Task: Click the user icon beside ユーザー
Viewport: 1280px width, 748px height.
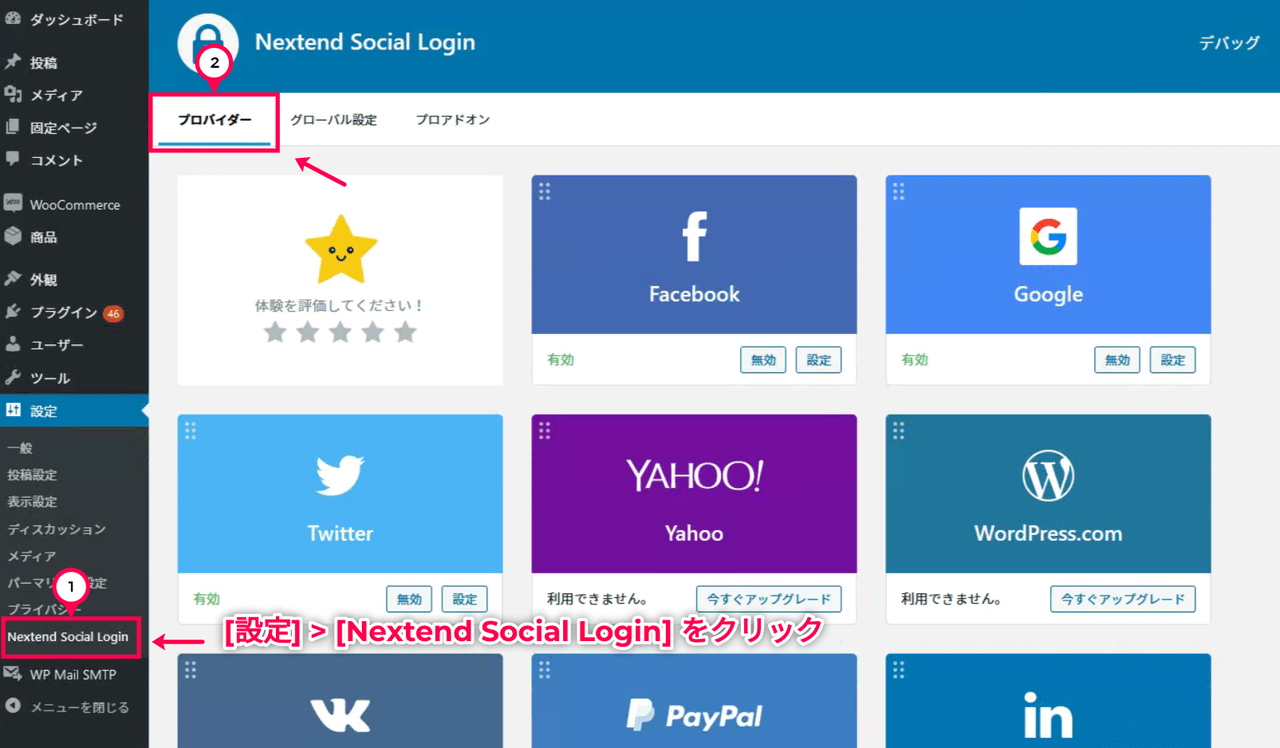Action: [x=13, y=344]
